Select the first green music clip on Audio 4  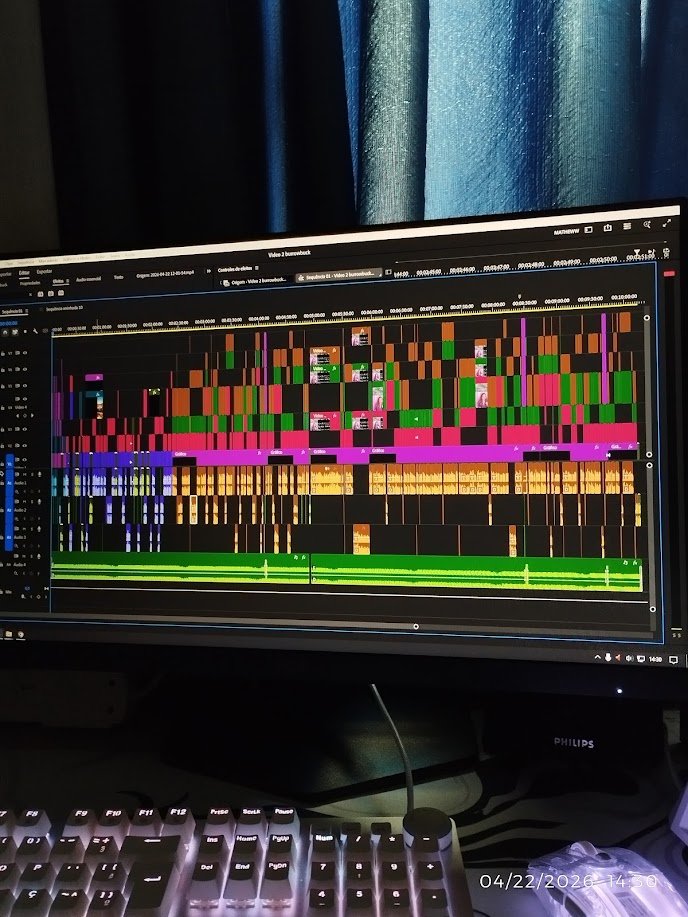pos(180,568)
